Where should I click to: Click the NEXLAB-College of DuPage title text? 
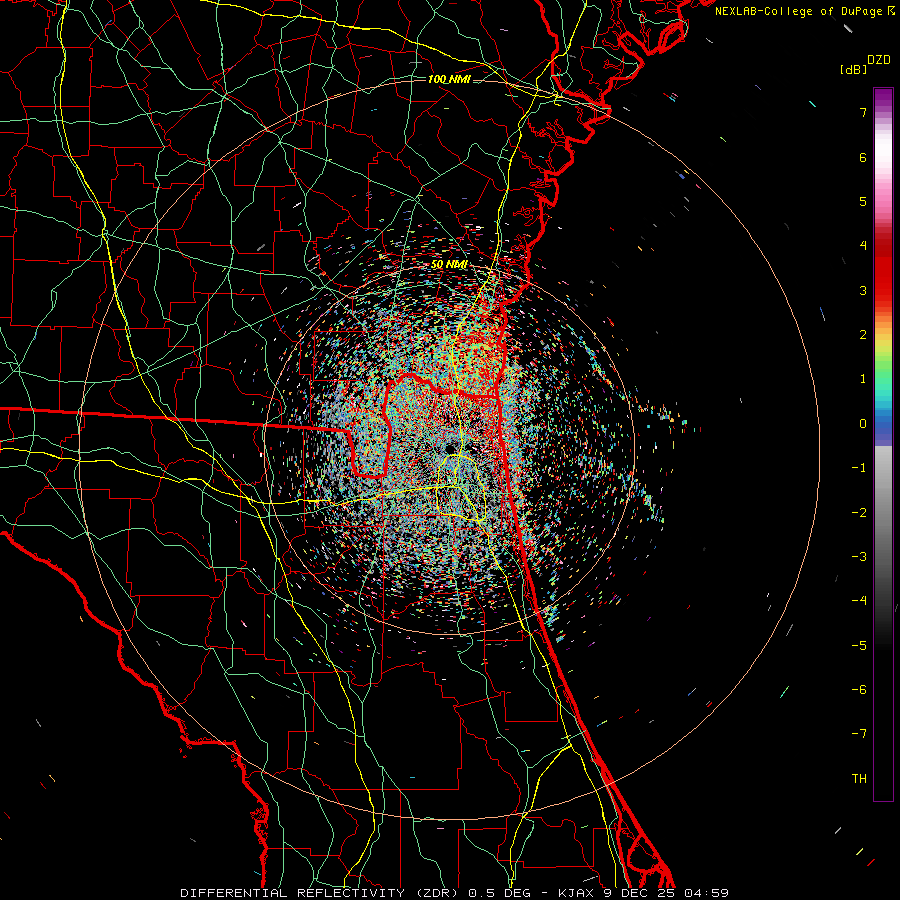click(x=800, y=11)
